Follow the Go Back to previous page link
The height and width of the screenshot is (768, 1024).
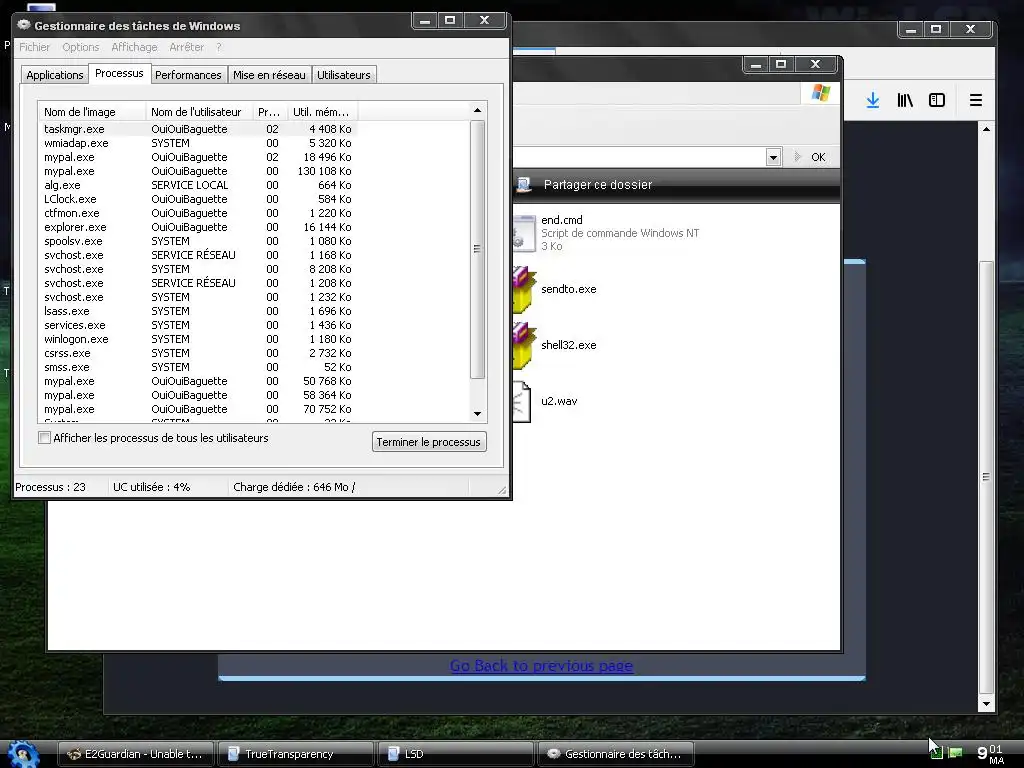pyautogui.click(x=541, y=665)
